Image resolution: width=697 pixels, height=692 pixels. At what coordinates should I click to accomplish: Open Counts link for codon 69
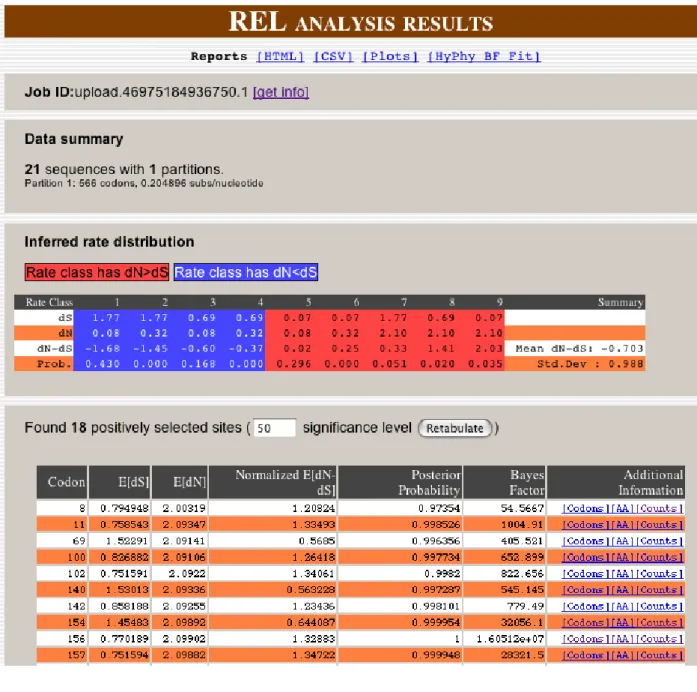[659, 541]
